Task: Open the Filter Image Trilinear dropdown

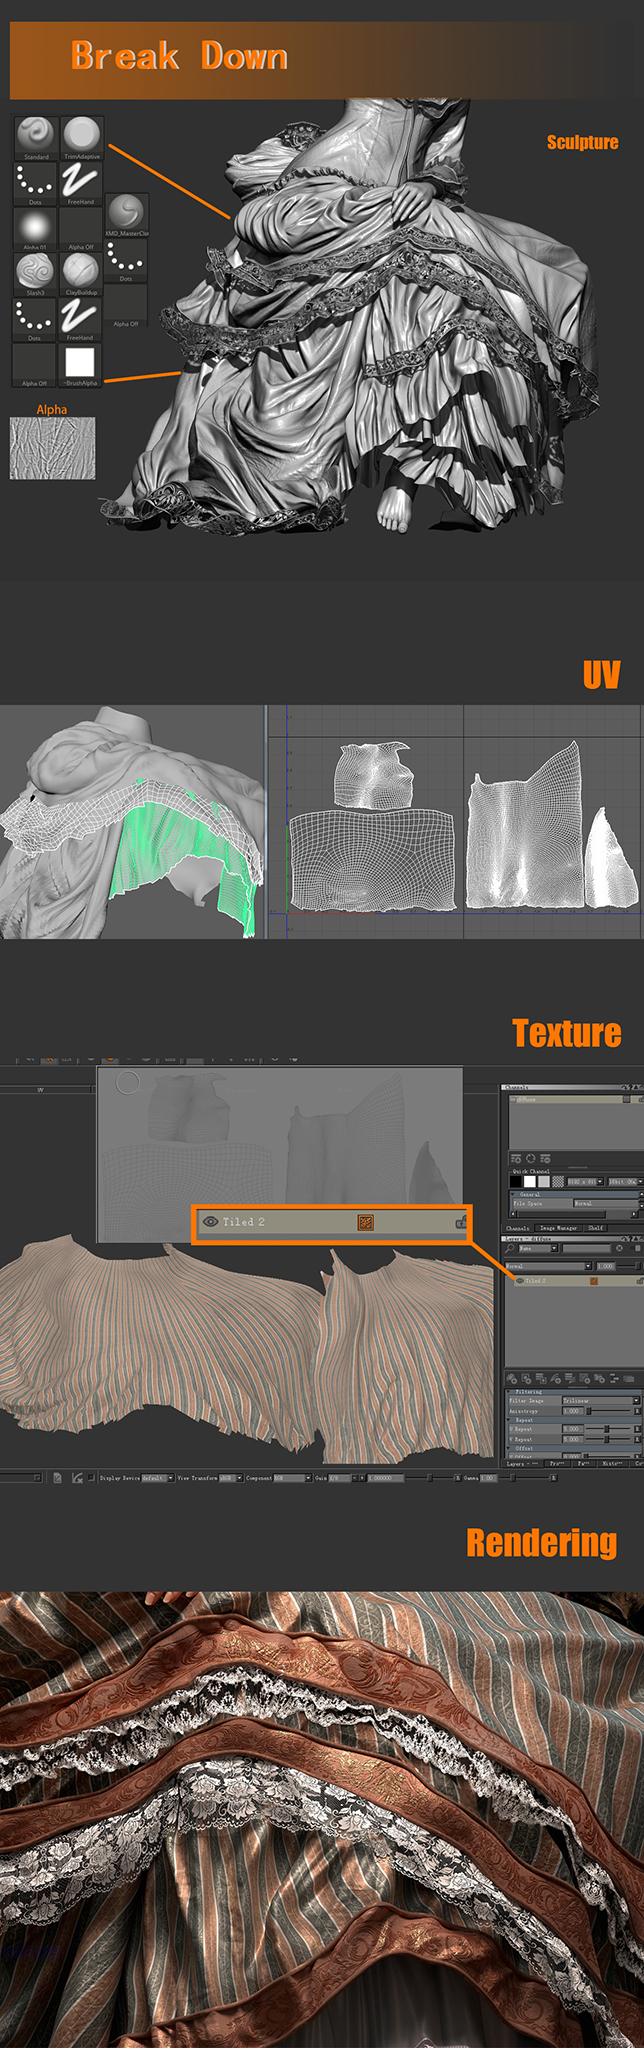Action: pos(602,1401)
